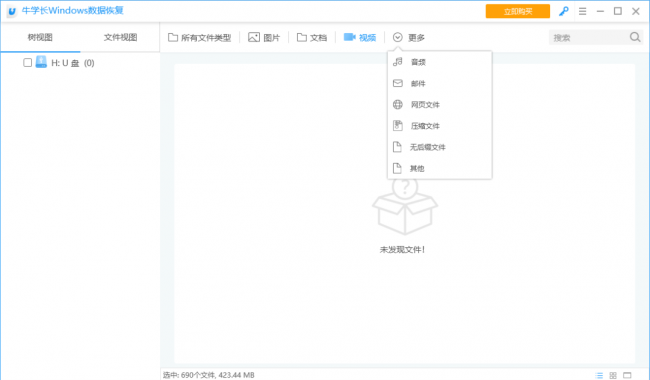Click the orange 立即购买 button
Screen dimensions: 650x380
click(518, 11)
